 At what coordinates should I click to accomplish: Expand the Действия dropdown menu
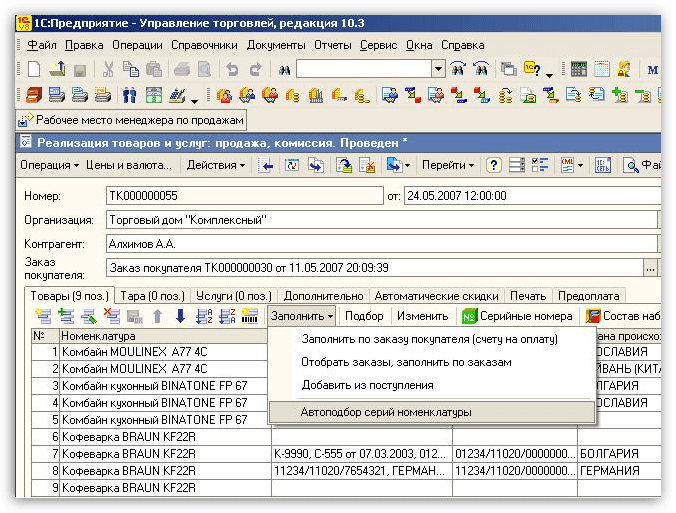tap(216, 166)
